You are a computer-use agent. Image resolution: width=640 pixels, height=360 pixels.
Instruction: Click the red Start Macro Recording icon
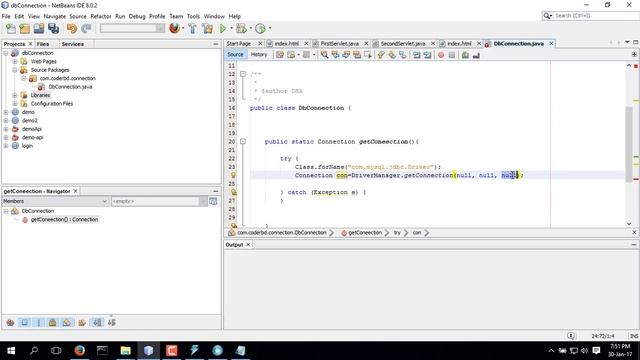click(441, 55)
